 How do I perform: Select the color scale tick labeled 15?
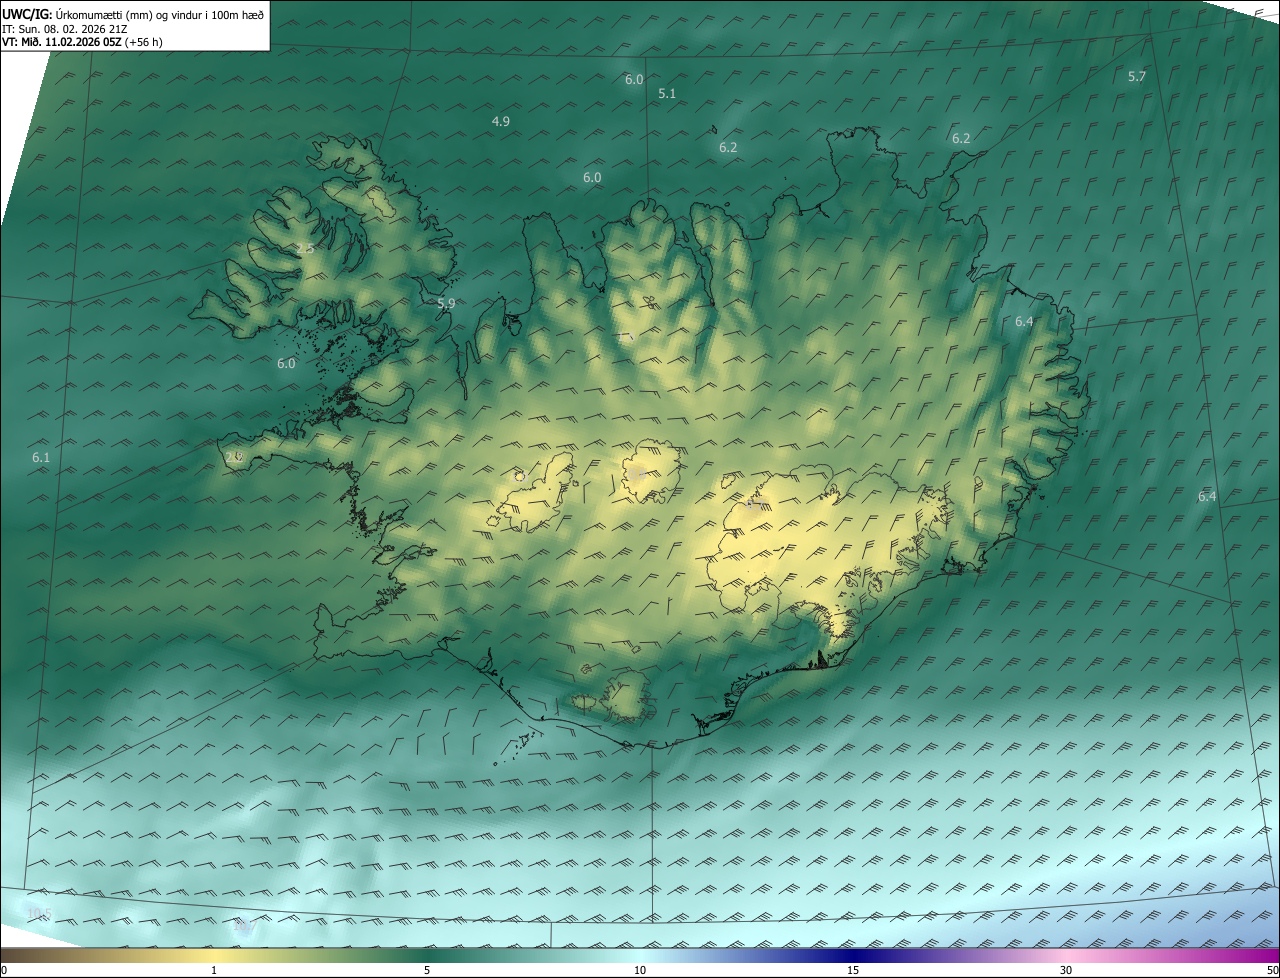click(853, 971)
